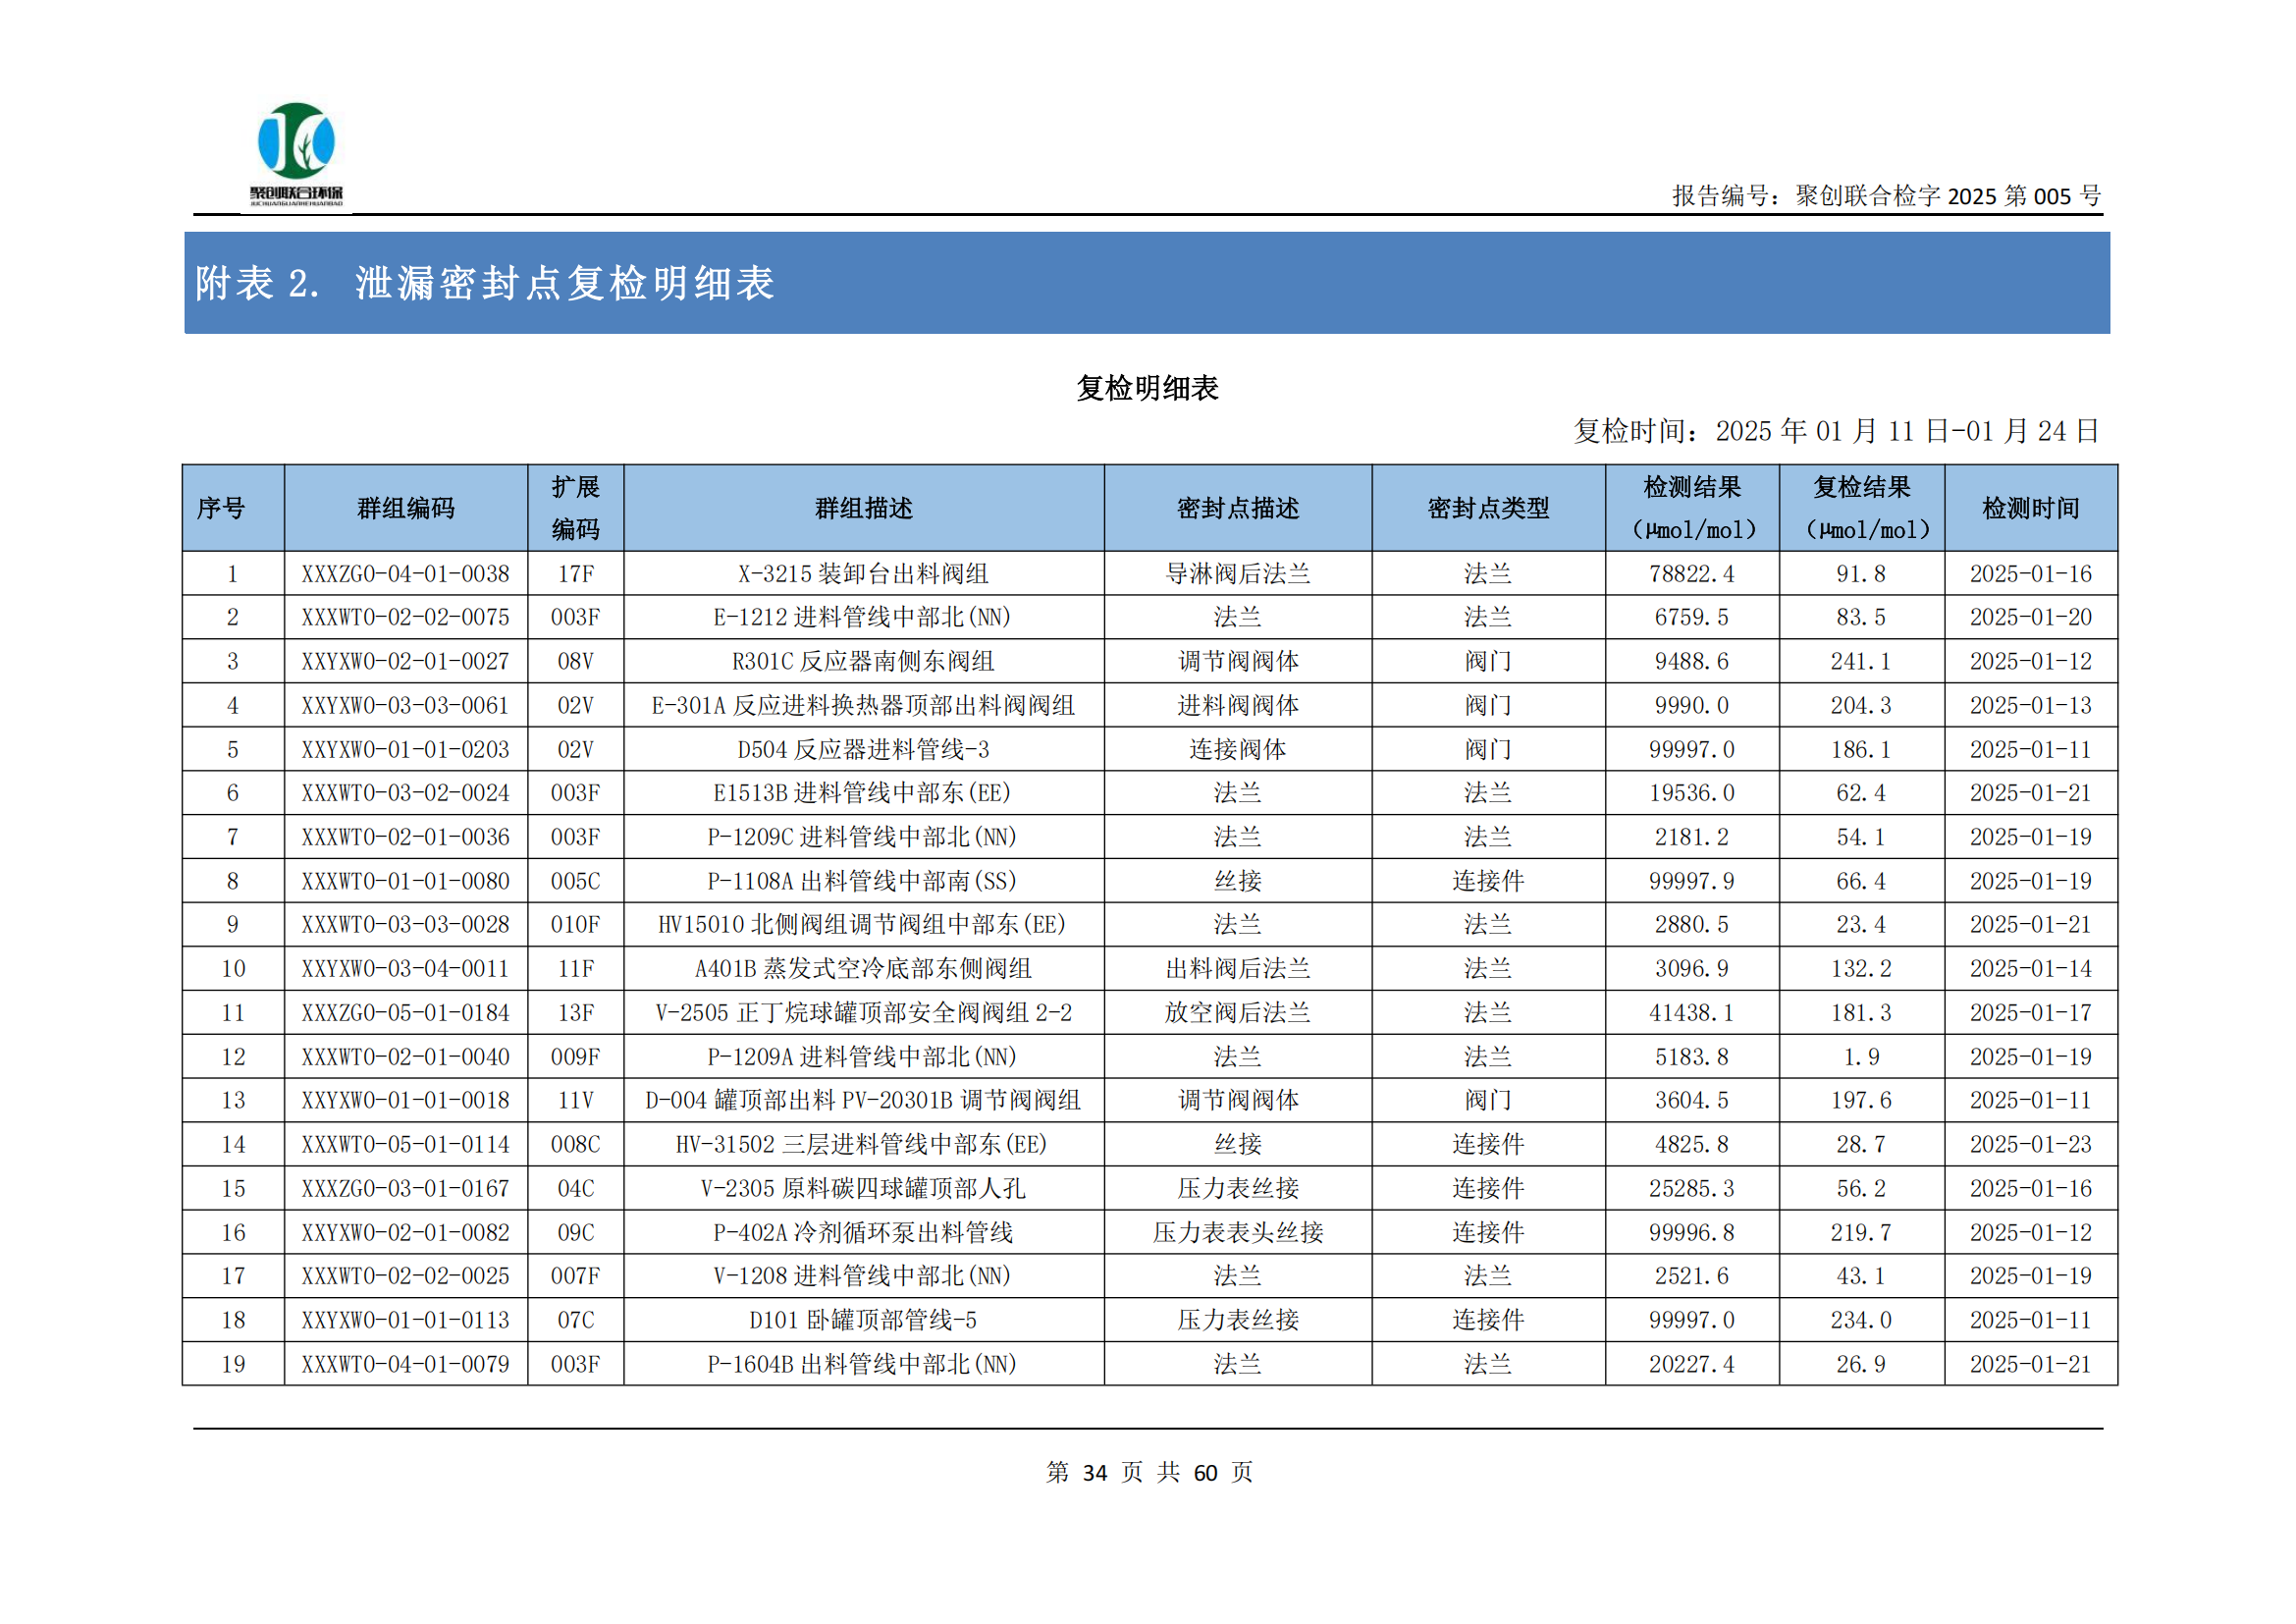Viewport: 2296px width, 1624px height.
Task: Click the 2025-01-23 date cell
Action: (x=2030, y=1144)
